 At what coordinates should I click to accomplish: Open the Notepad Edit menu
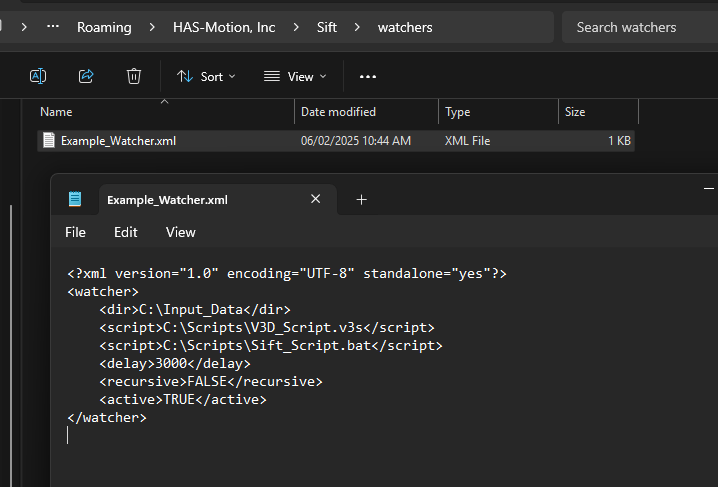pyautogui.click(x=125, y=233)
